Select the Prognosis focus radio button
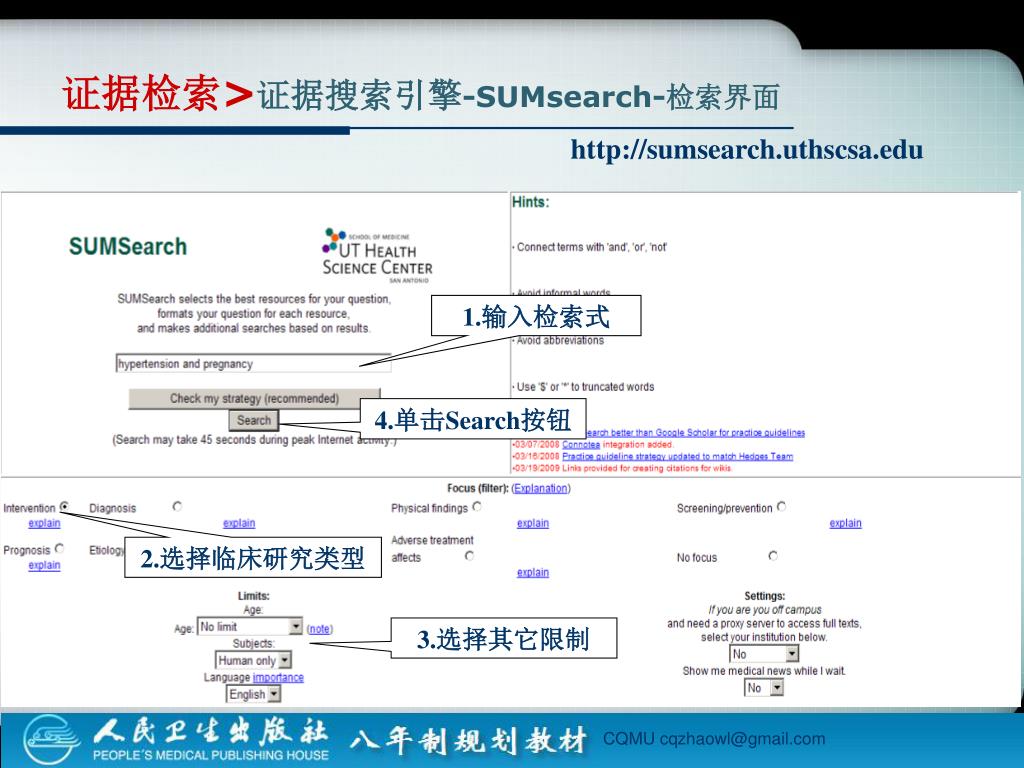Viewport: 1024px width, 768px height. 59,549
